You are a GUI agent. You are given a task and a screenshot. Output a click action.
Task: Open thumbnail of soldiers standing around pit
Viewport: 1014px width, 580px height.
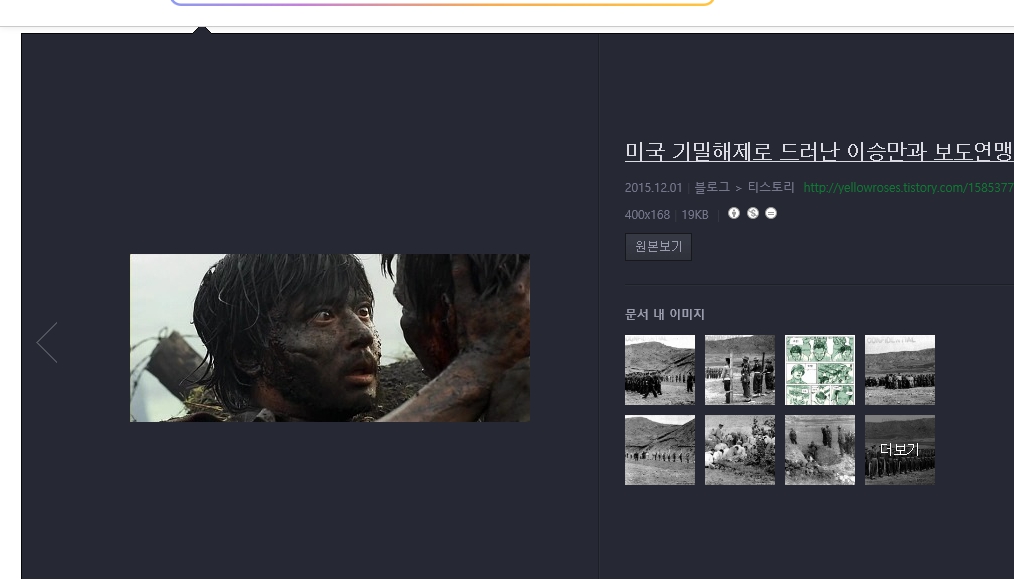click(x=820, y=450)
